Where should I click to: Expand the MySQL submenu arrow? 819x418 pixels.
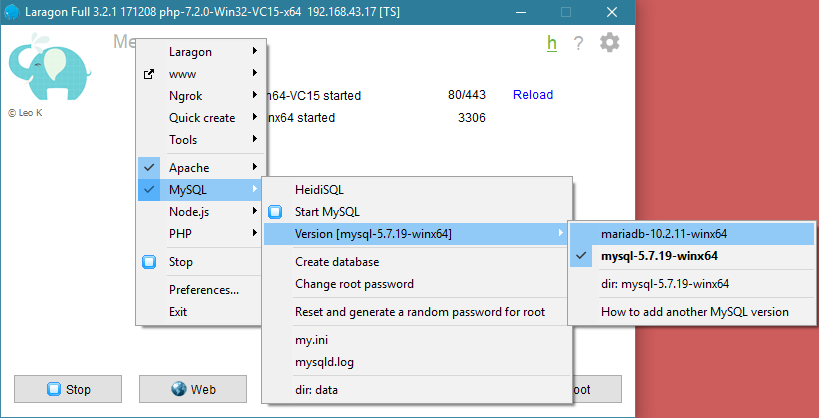[x=254, y=189]
